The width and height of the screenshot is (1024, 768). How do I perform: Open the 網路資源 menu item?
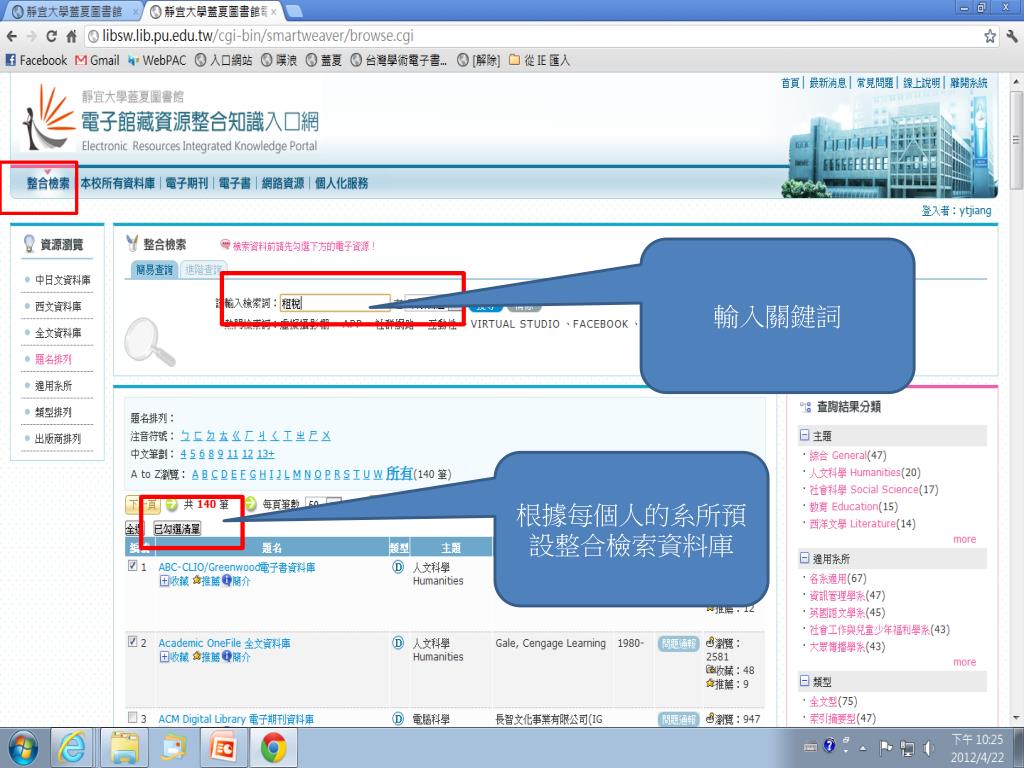click(x=283, y=183)
